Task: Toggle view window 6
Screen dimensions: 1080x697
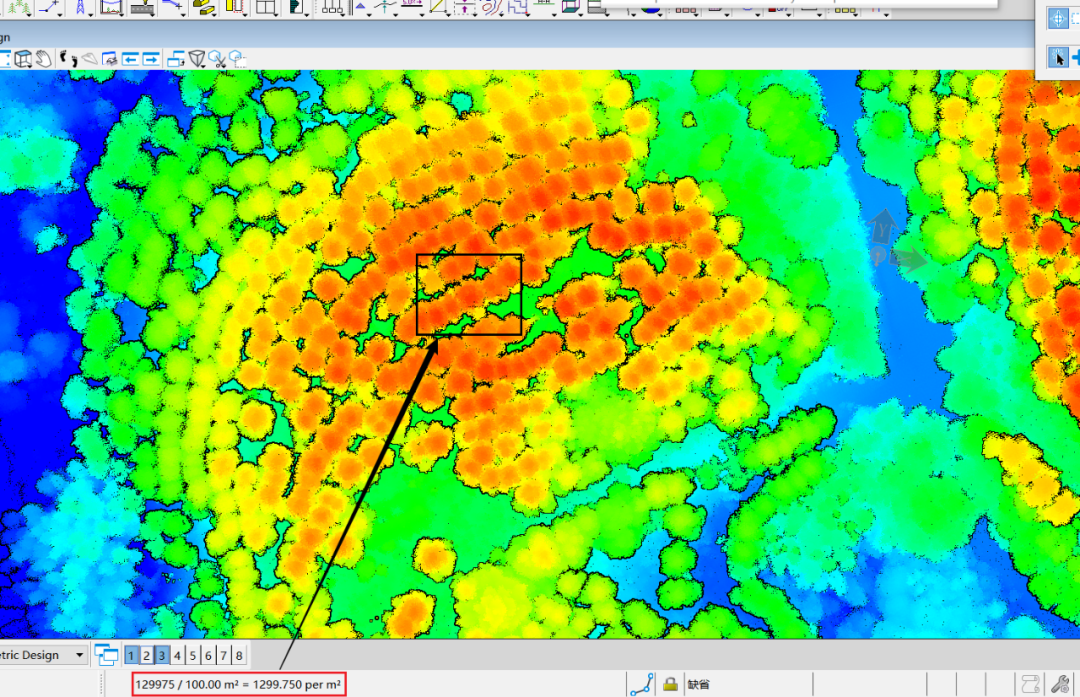Action: point(208,655)
